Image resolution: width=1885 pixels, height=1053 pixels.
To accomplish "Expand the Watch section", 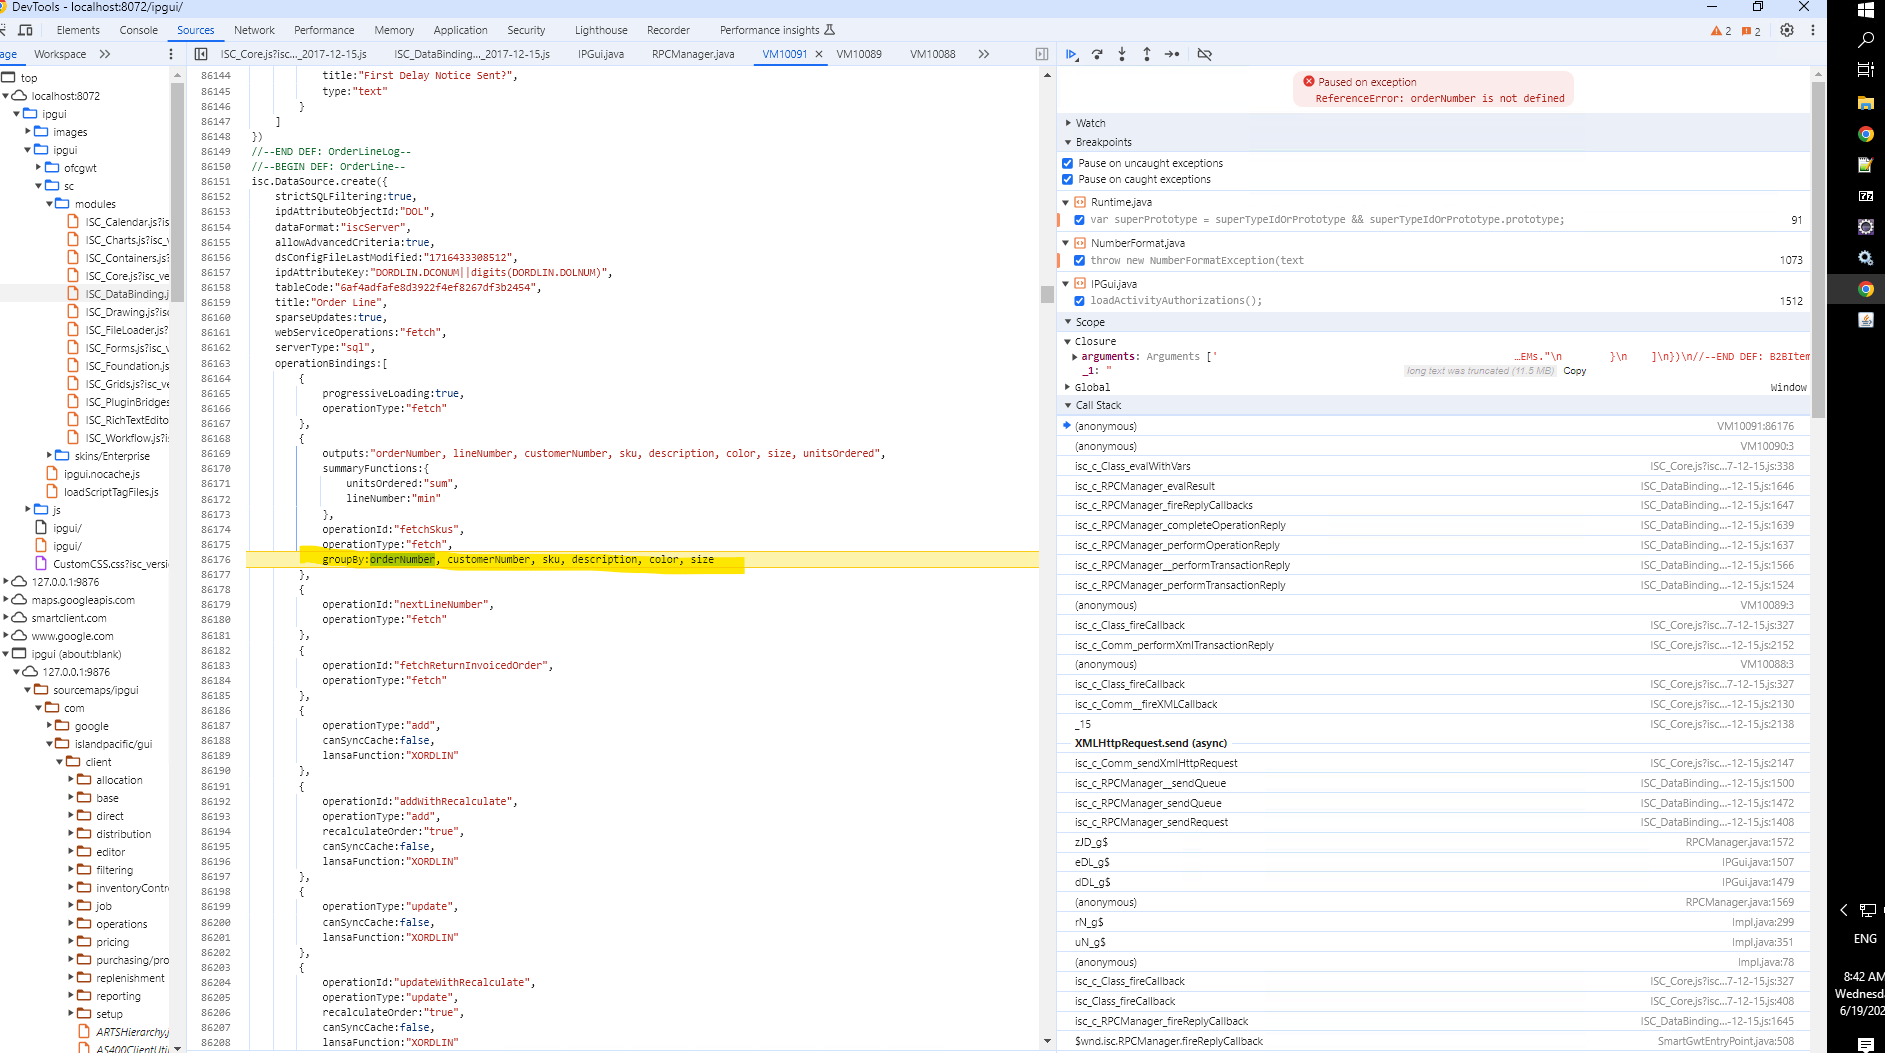I will 1090,123.
